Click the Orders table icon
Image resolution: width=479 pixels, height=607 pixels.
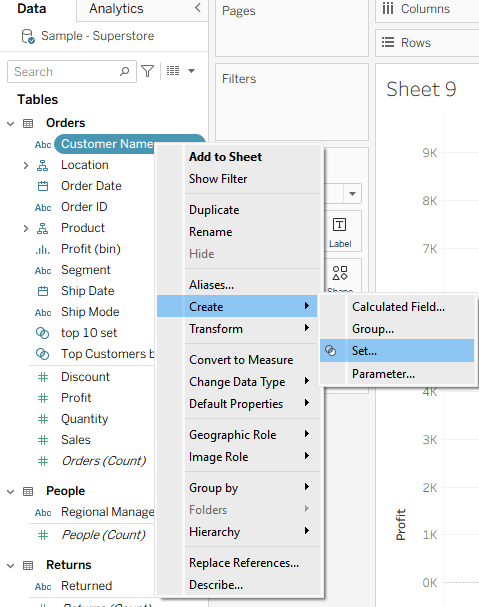click(x=28, y=123)
